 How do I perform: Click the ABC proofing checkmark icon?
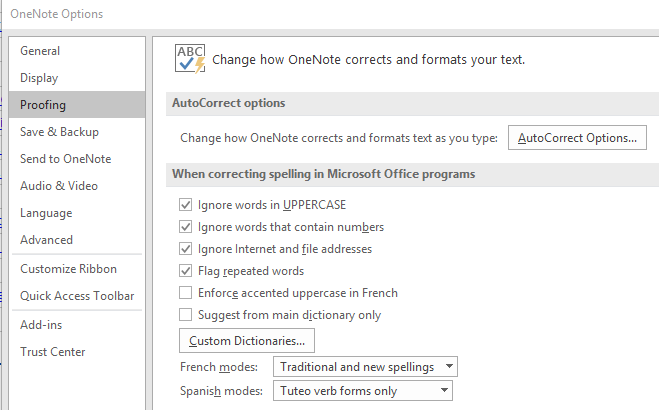190,59
